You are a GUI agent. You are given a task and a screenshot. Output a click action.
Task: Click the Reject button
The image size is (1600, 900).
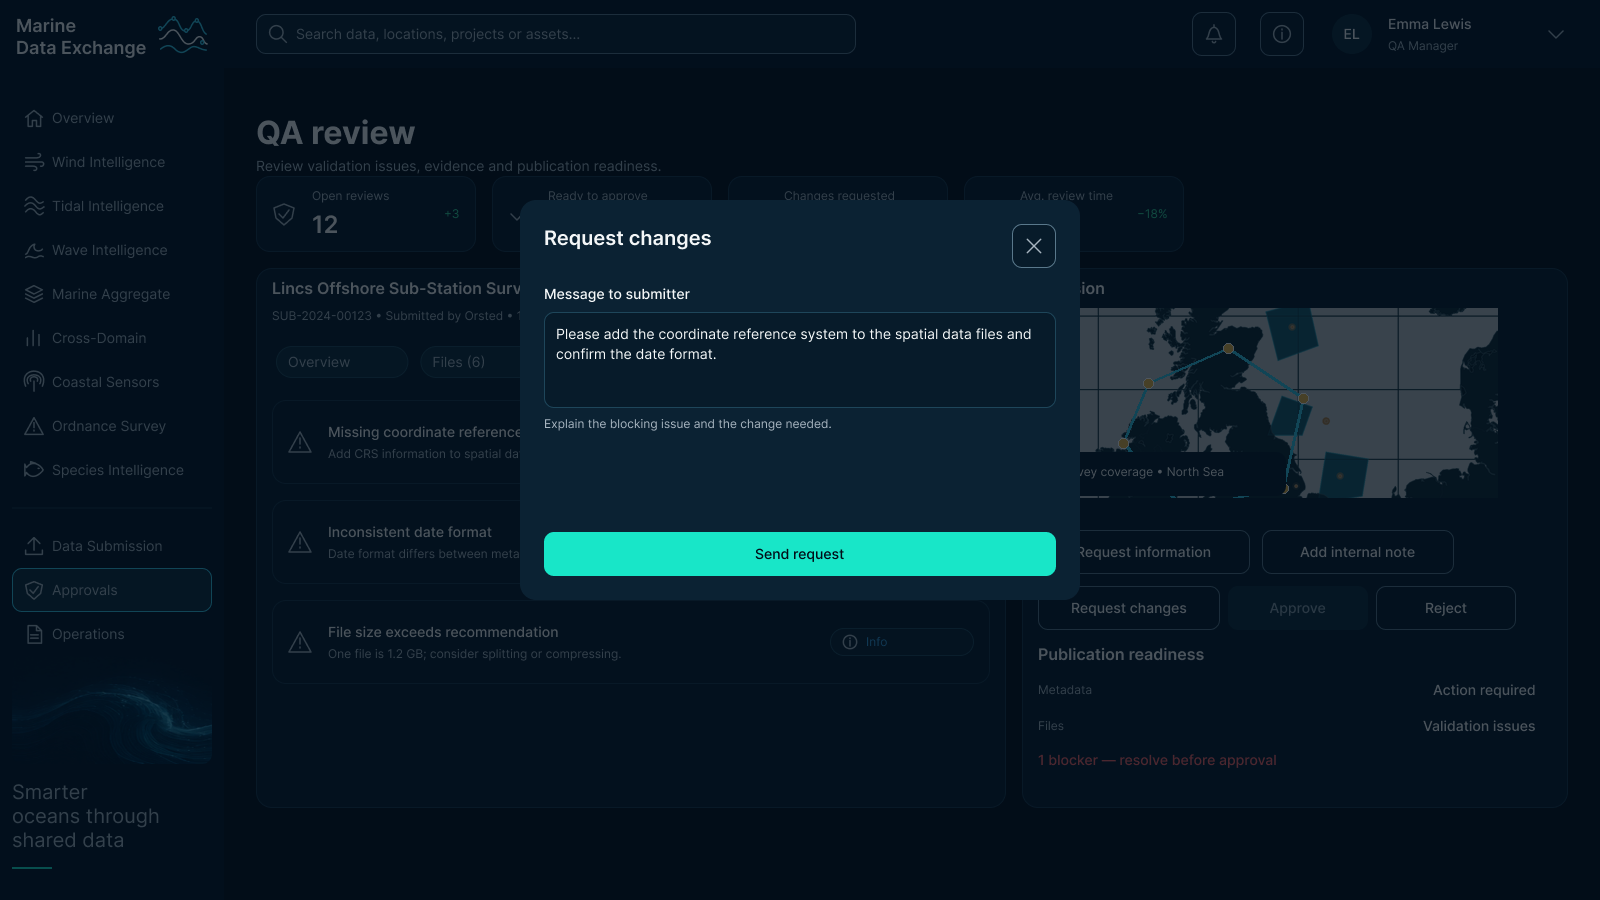tap(1446, 608)
